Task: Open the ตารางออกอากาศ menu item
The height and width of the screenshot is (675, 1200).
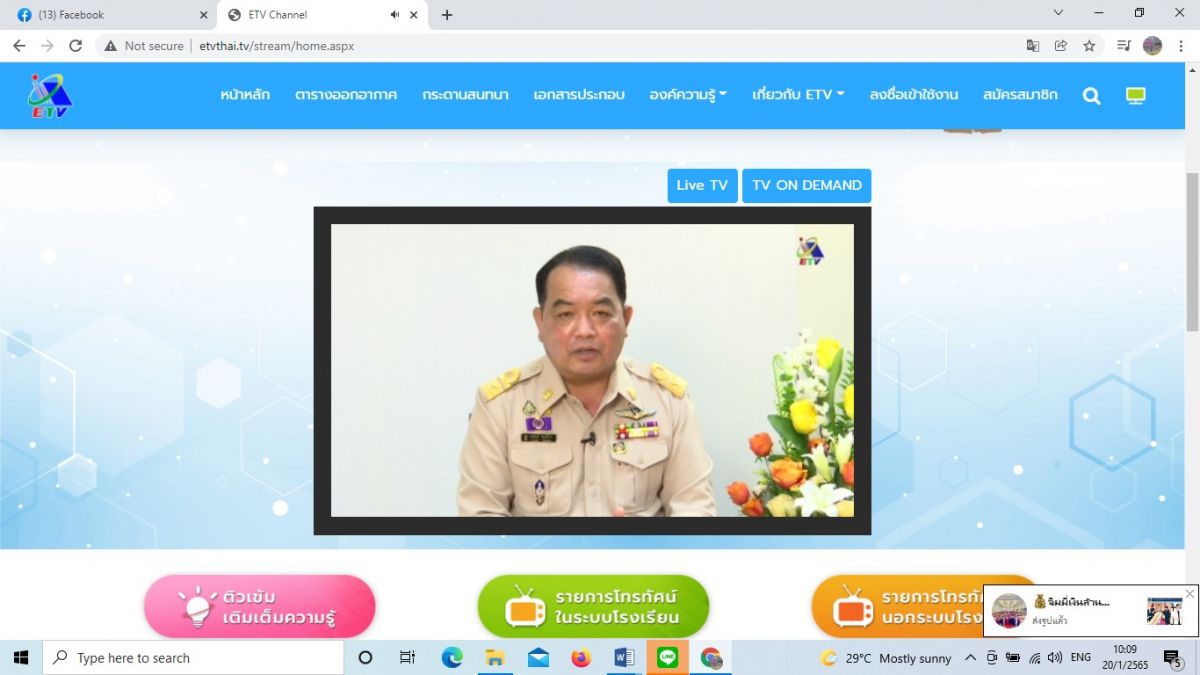Action: coord(346,95)
